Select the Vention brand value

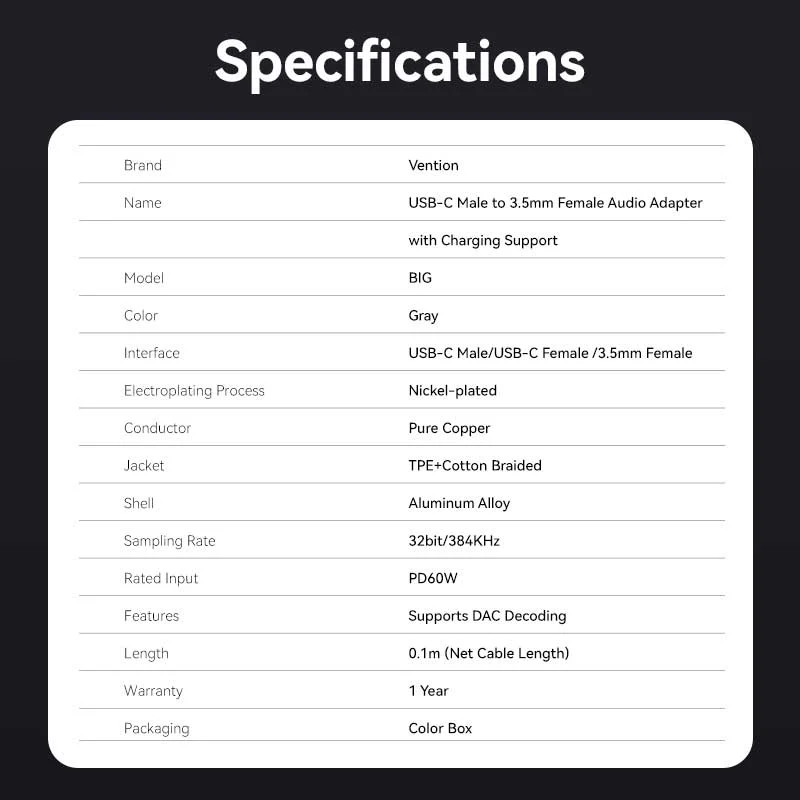(x=433, y=165)
